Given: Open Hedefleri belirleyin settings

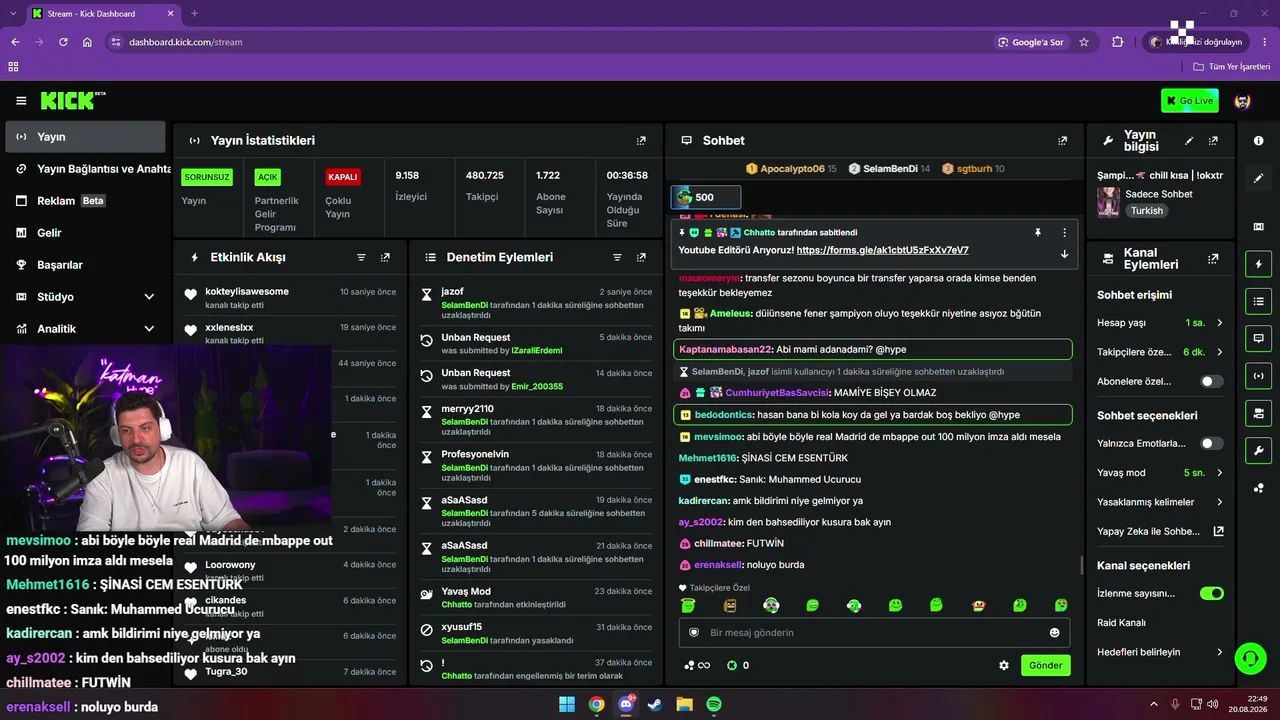Looking at the screenshot, I should [1160, 652].
